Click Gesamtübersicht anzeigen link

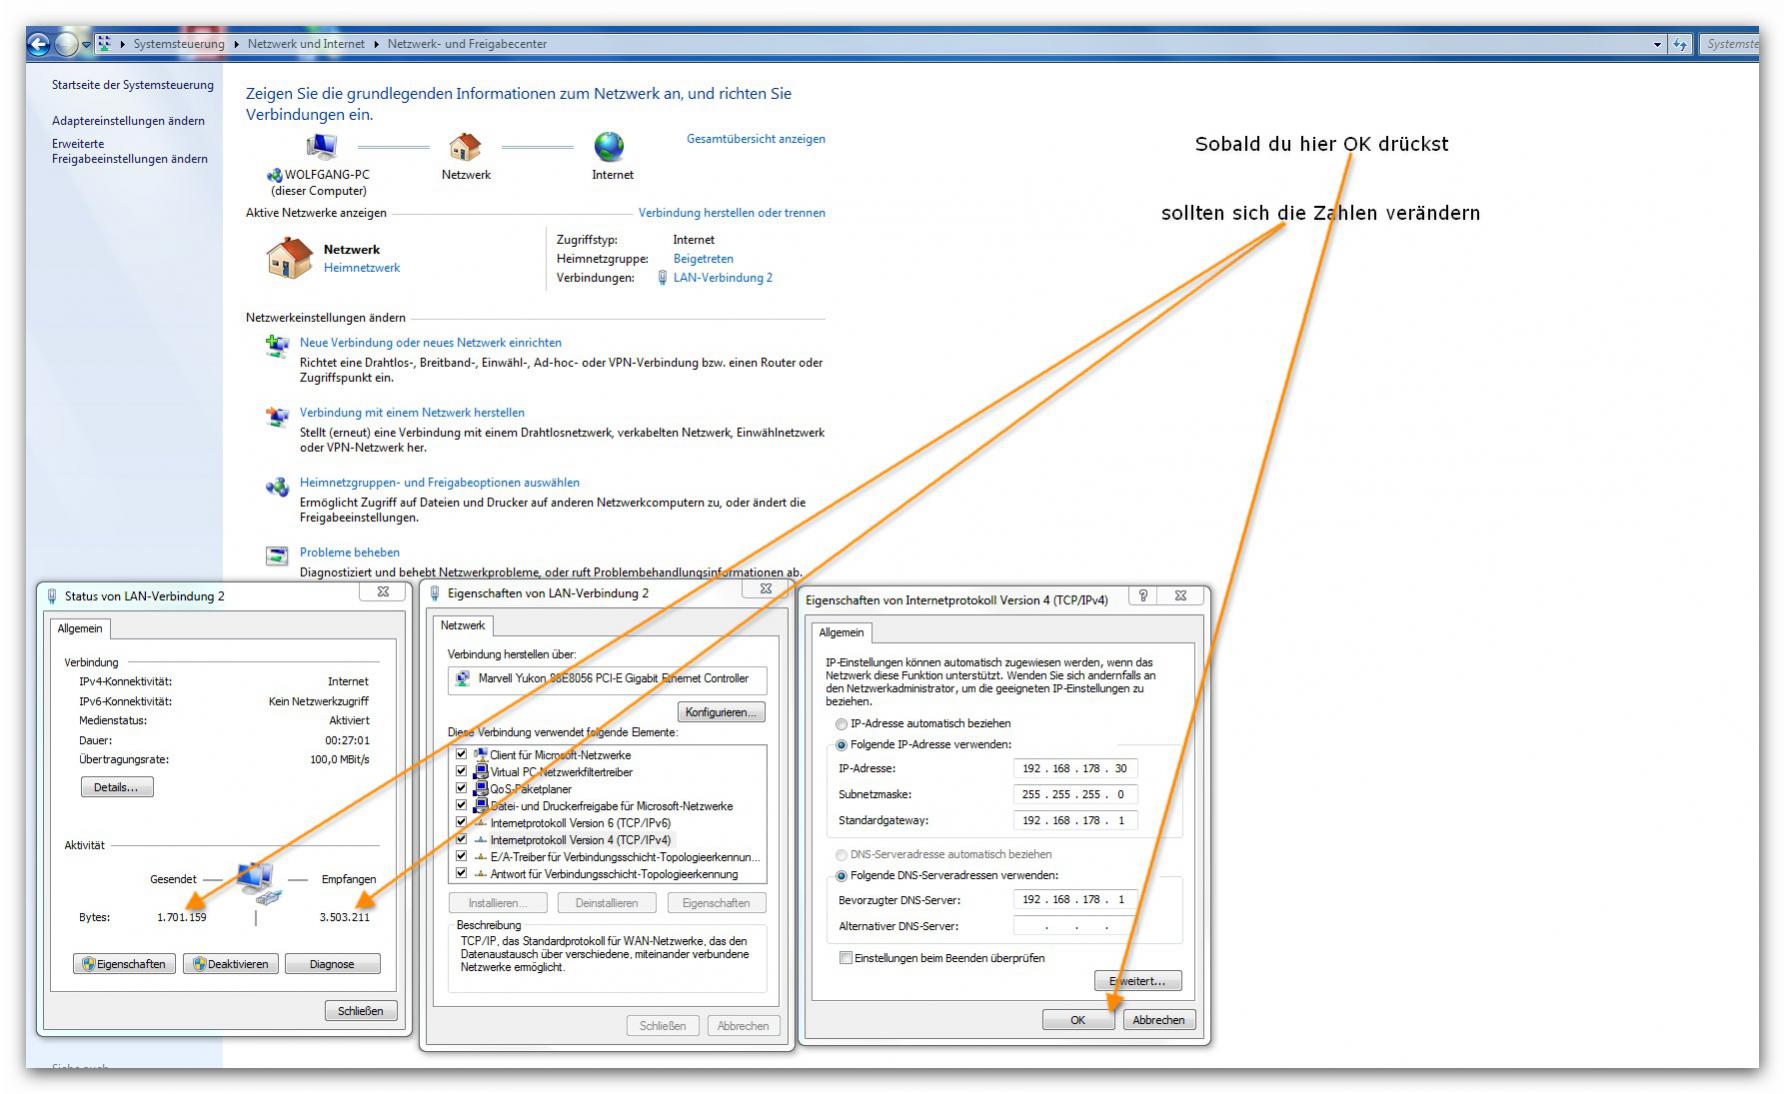click(756, 139)
